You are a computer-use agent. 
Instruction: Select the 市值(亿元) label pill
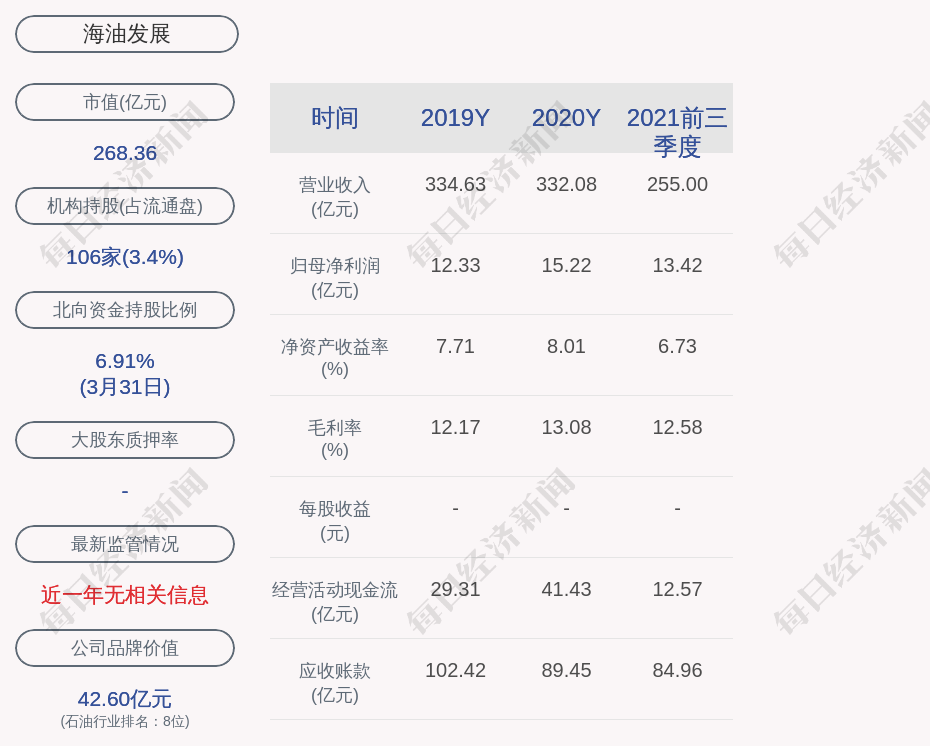(x=125, y=102)
